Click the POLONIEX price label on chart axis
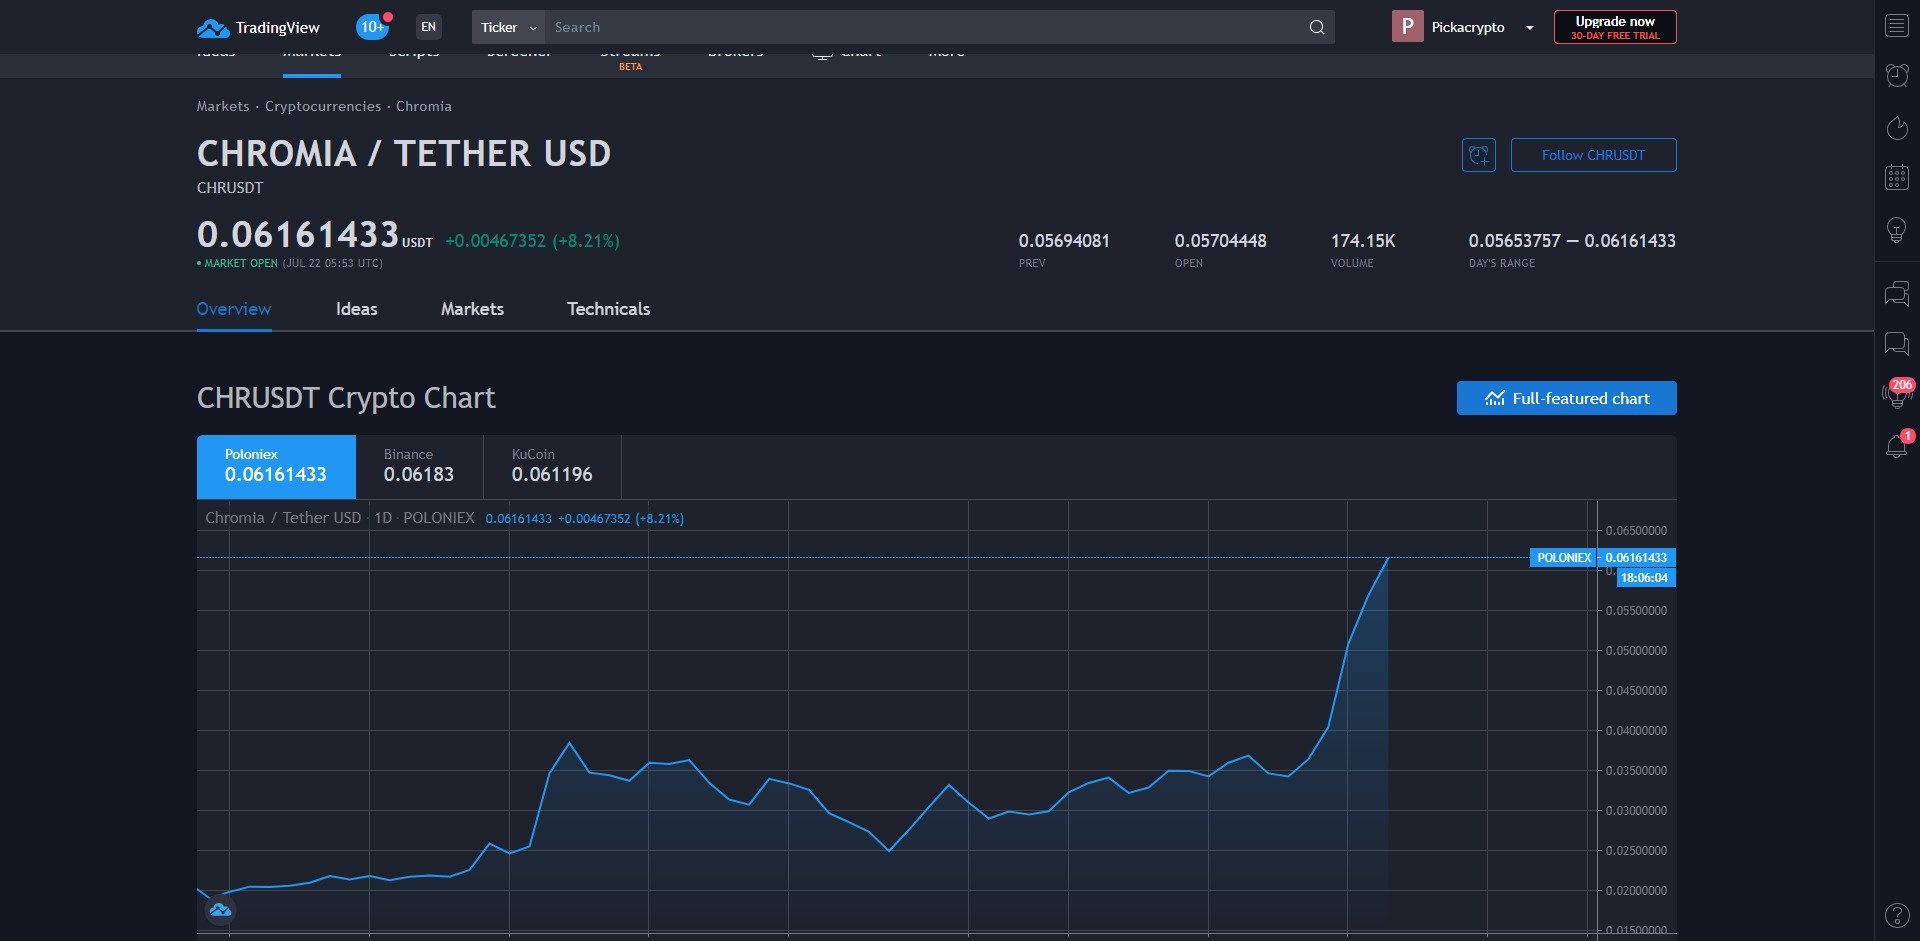 coord(1564,558)
